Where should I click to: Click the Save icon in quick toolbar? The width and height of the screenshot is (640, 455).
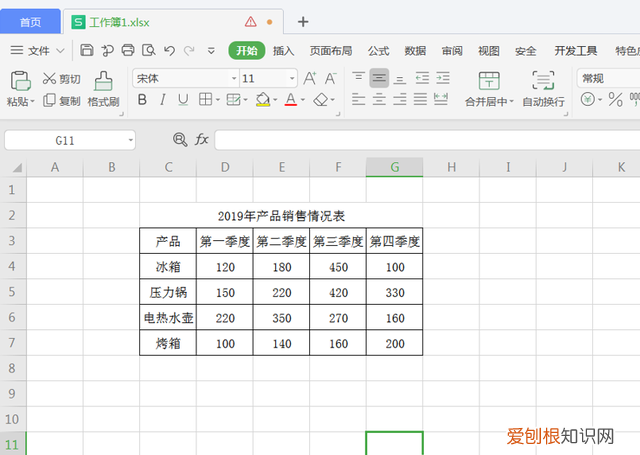[87, 50]
